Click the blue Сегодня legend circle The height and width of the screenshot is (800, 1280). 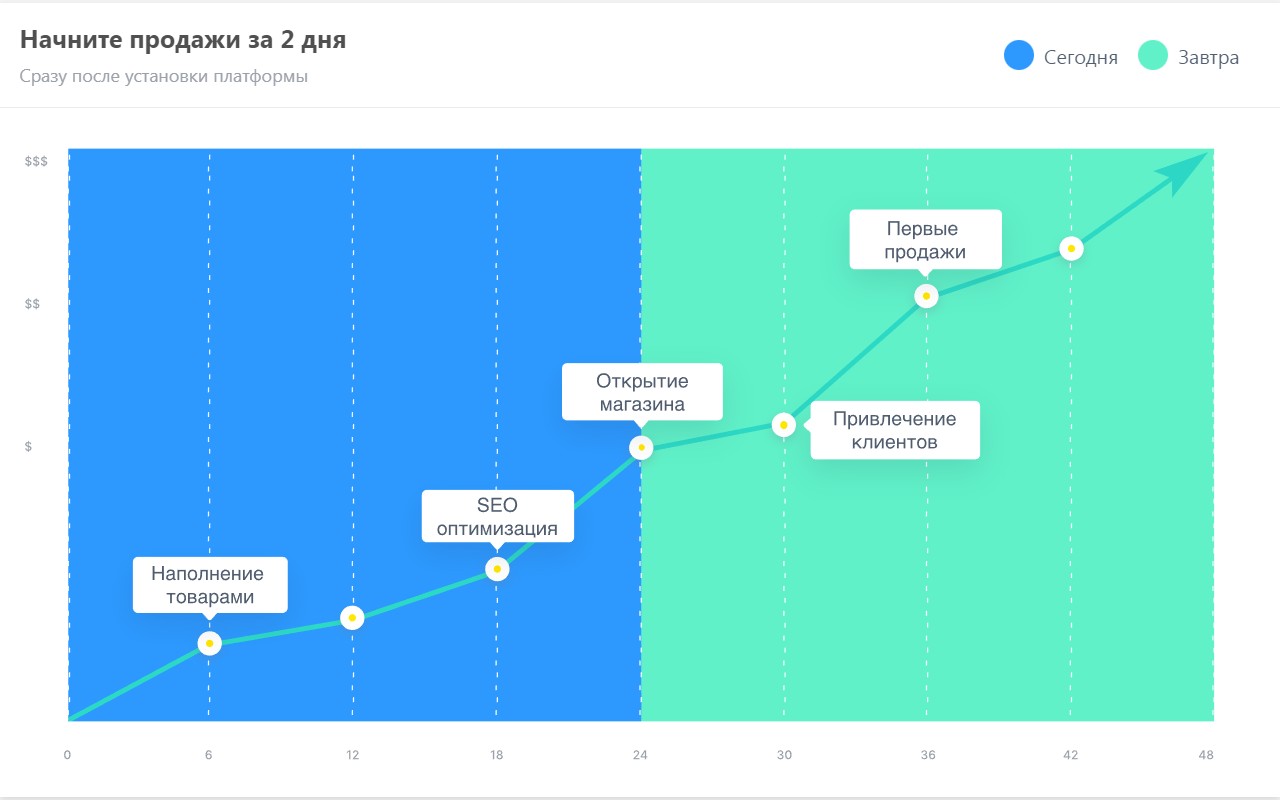click(x=1018, y=56)
